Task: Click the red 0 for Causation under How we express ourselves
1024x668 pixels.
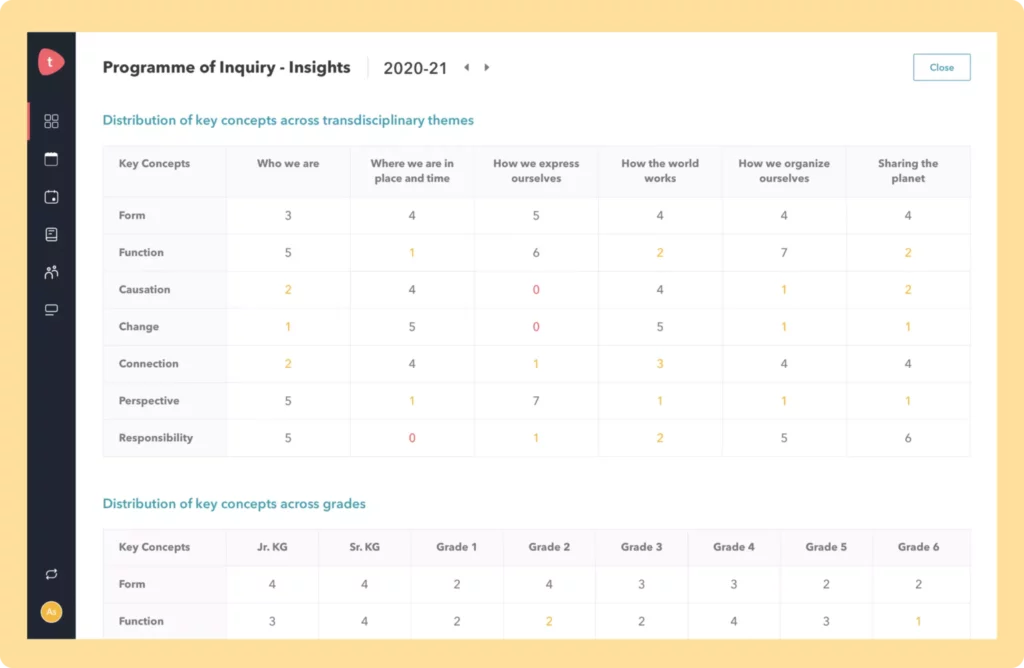Action: (x=536, y=290)
